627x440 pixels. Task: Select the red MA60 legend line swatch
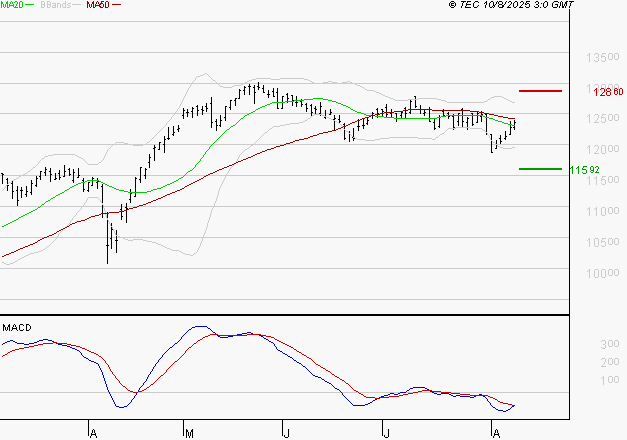(x=116, y=5)
